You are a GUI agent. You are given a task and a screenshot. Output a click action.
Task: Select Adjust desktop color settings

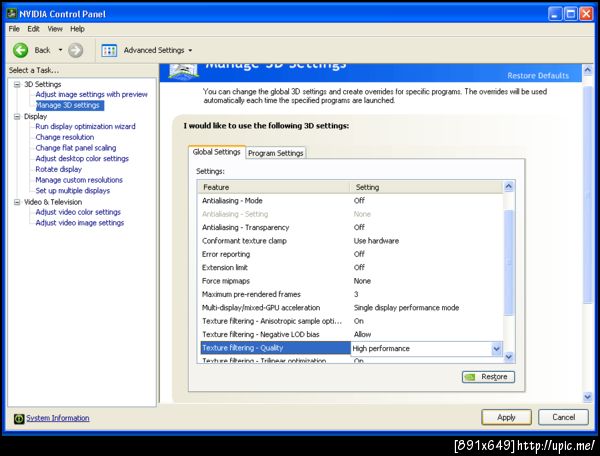point(82,158)
